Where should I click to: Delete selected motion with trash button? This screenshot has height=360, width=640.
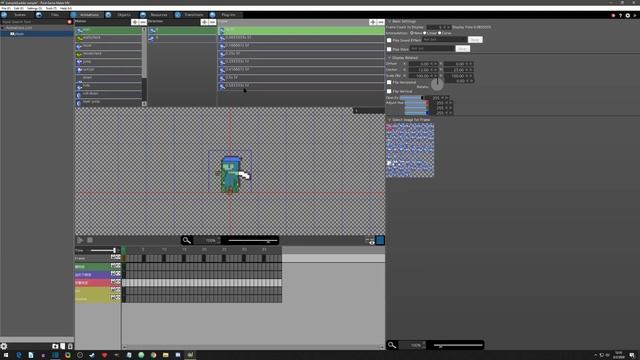(x=143, y=22)
